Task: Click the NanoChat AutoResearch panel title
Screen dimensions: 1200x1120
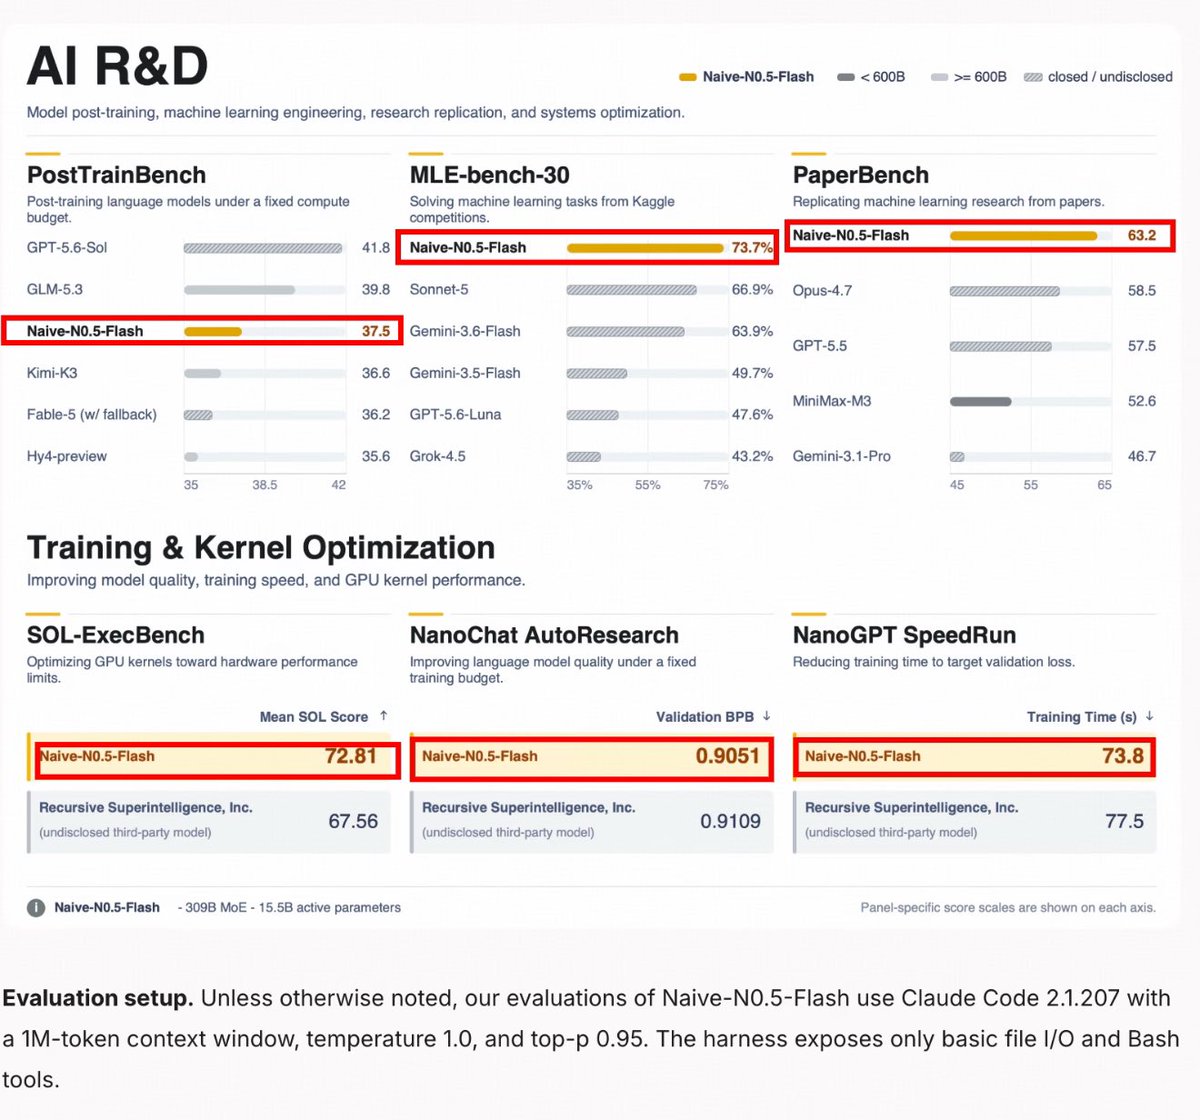Action: click(x=544, y=635)
